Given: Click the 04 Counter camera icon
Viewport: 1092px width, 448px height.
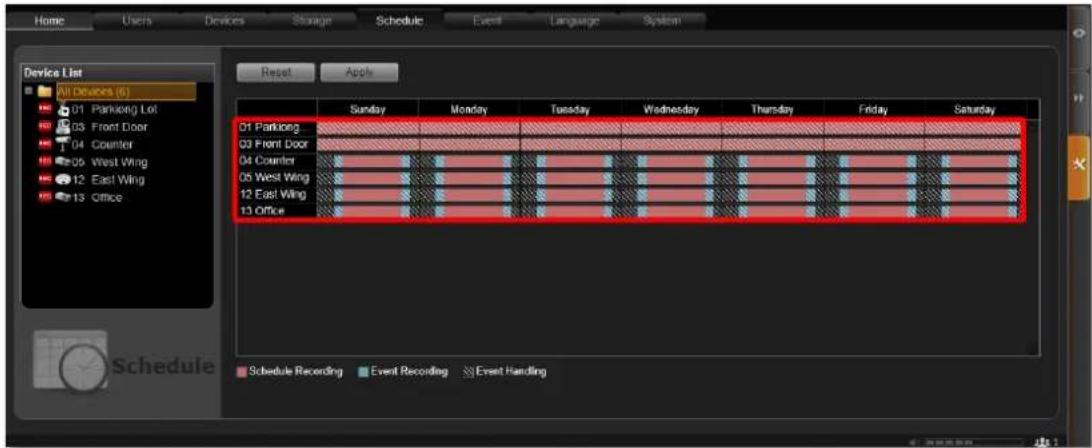Looking at the screenshot, I should (x=63, y=144).
